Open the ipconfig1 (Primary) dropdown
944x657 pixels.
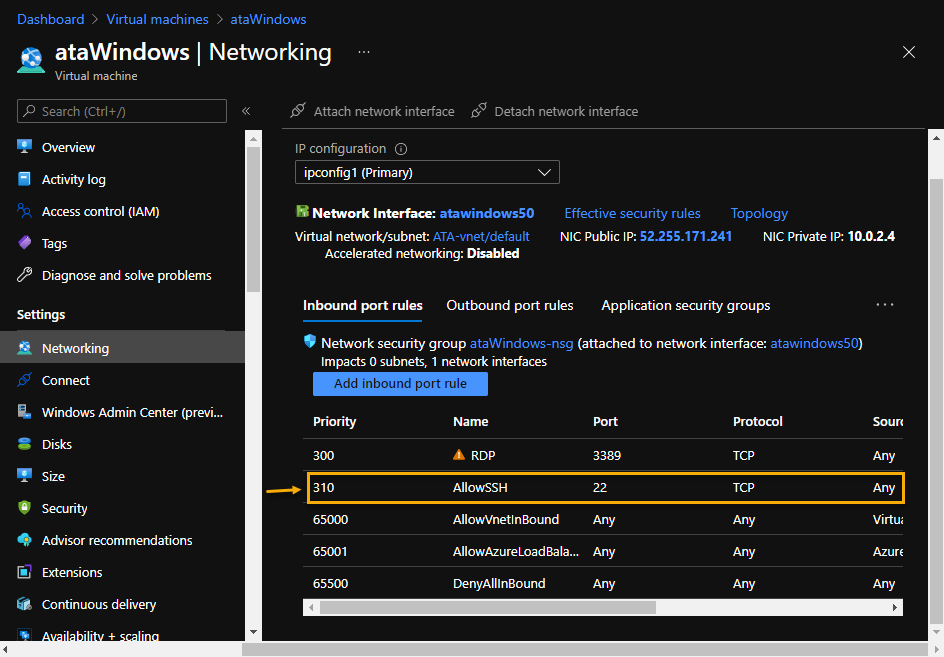[x=427, y=172]
